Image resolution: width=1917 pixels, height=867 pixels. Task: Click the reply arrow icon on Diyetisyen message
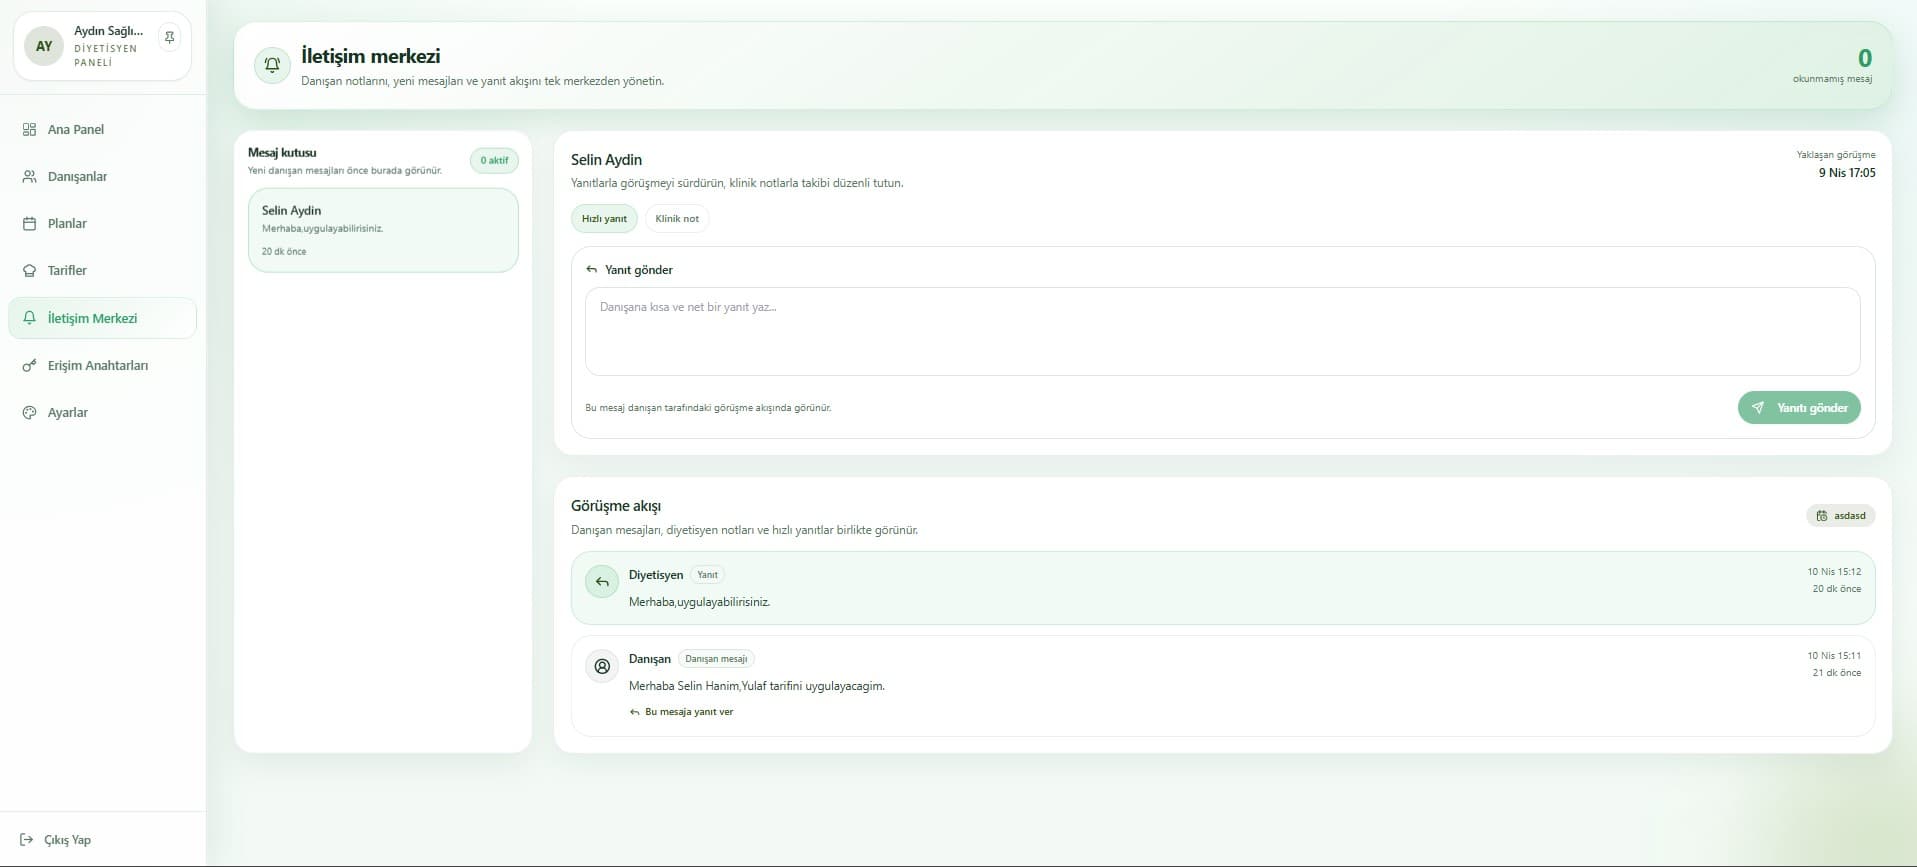[x=602, y=582]
